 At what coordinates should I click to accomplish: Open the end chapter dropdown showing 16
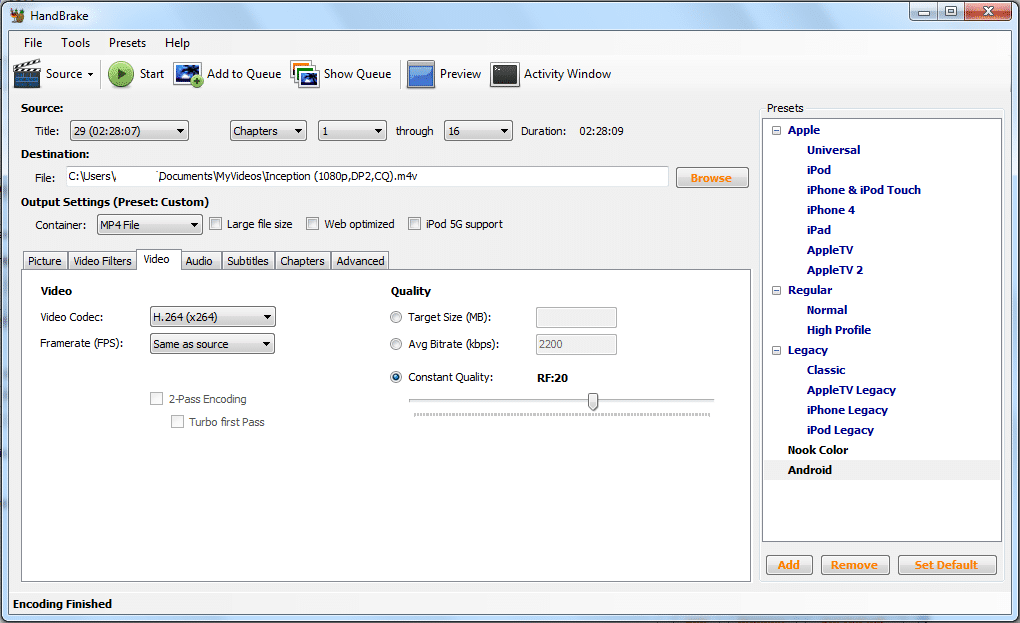(478, 131)
